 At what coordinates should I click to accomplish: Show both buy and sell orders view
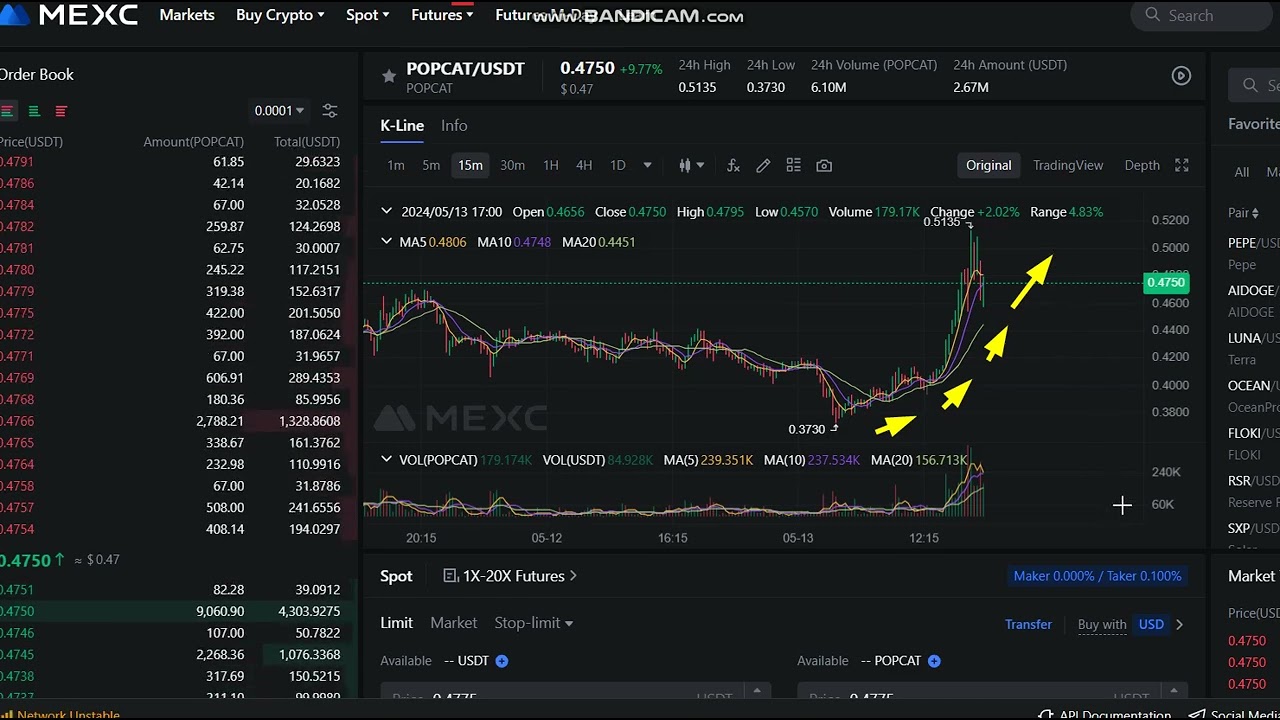[7, 111]
